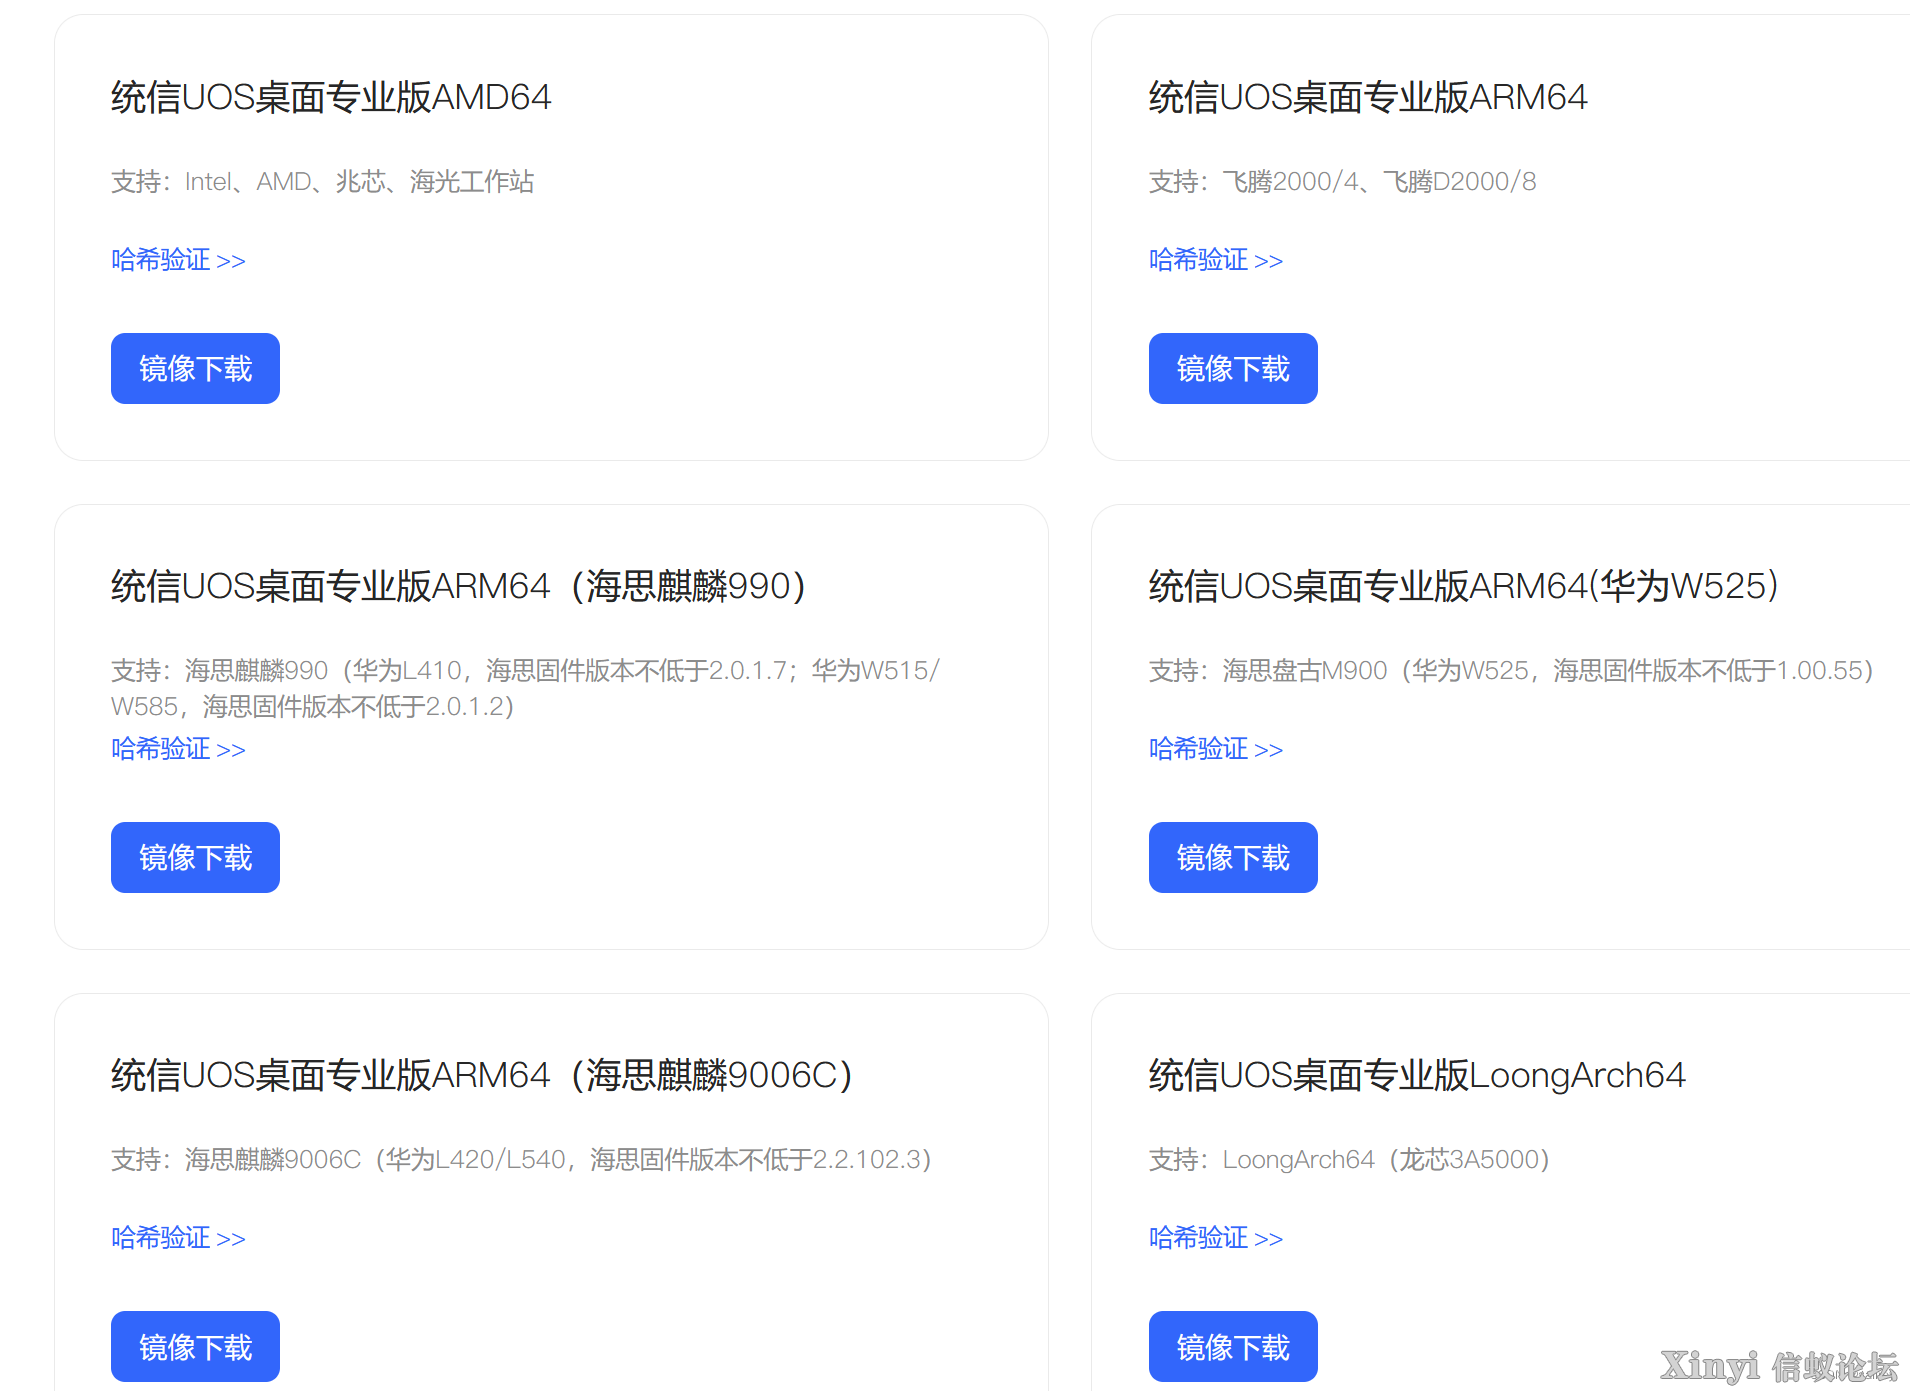Open 哈希验证 link for 飞腾 ARM64 card
Screen dimensions: 1910x1391
(1216, 260)
